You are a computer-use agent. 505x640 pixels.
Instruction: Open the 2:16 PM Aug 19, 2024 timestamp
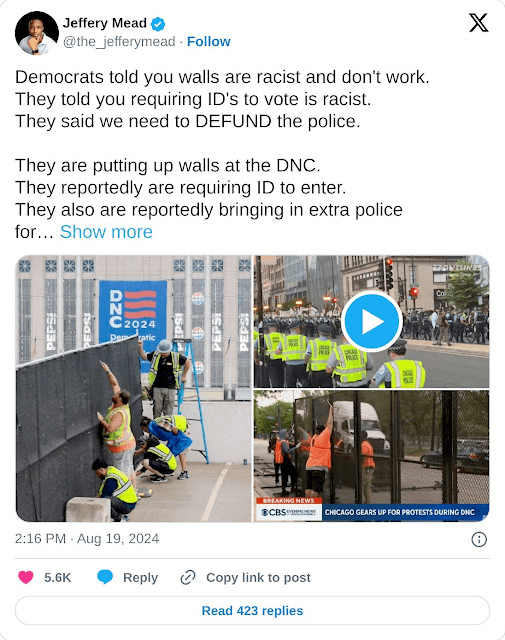click(x=87, y=539)
